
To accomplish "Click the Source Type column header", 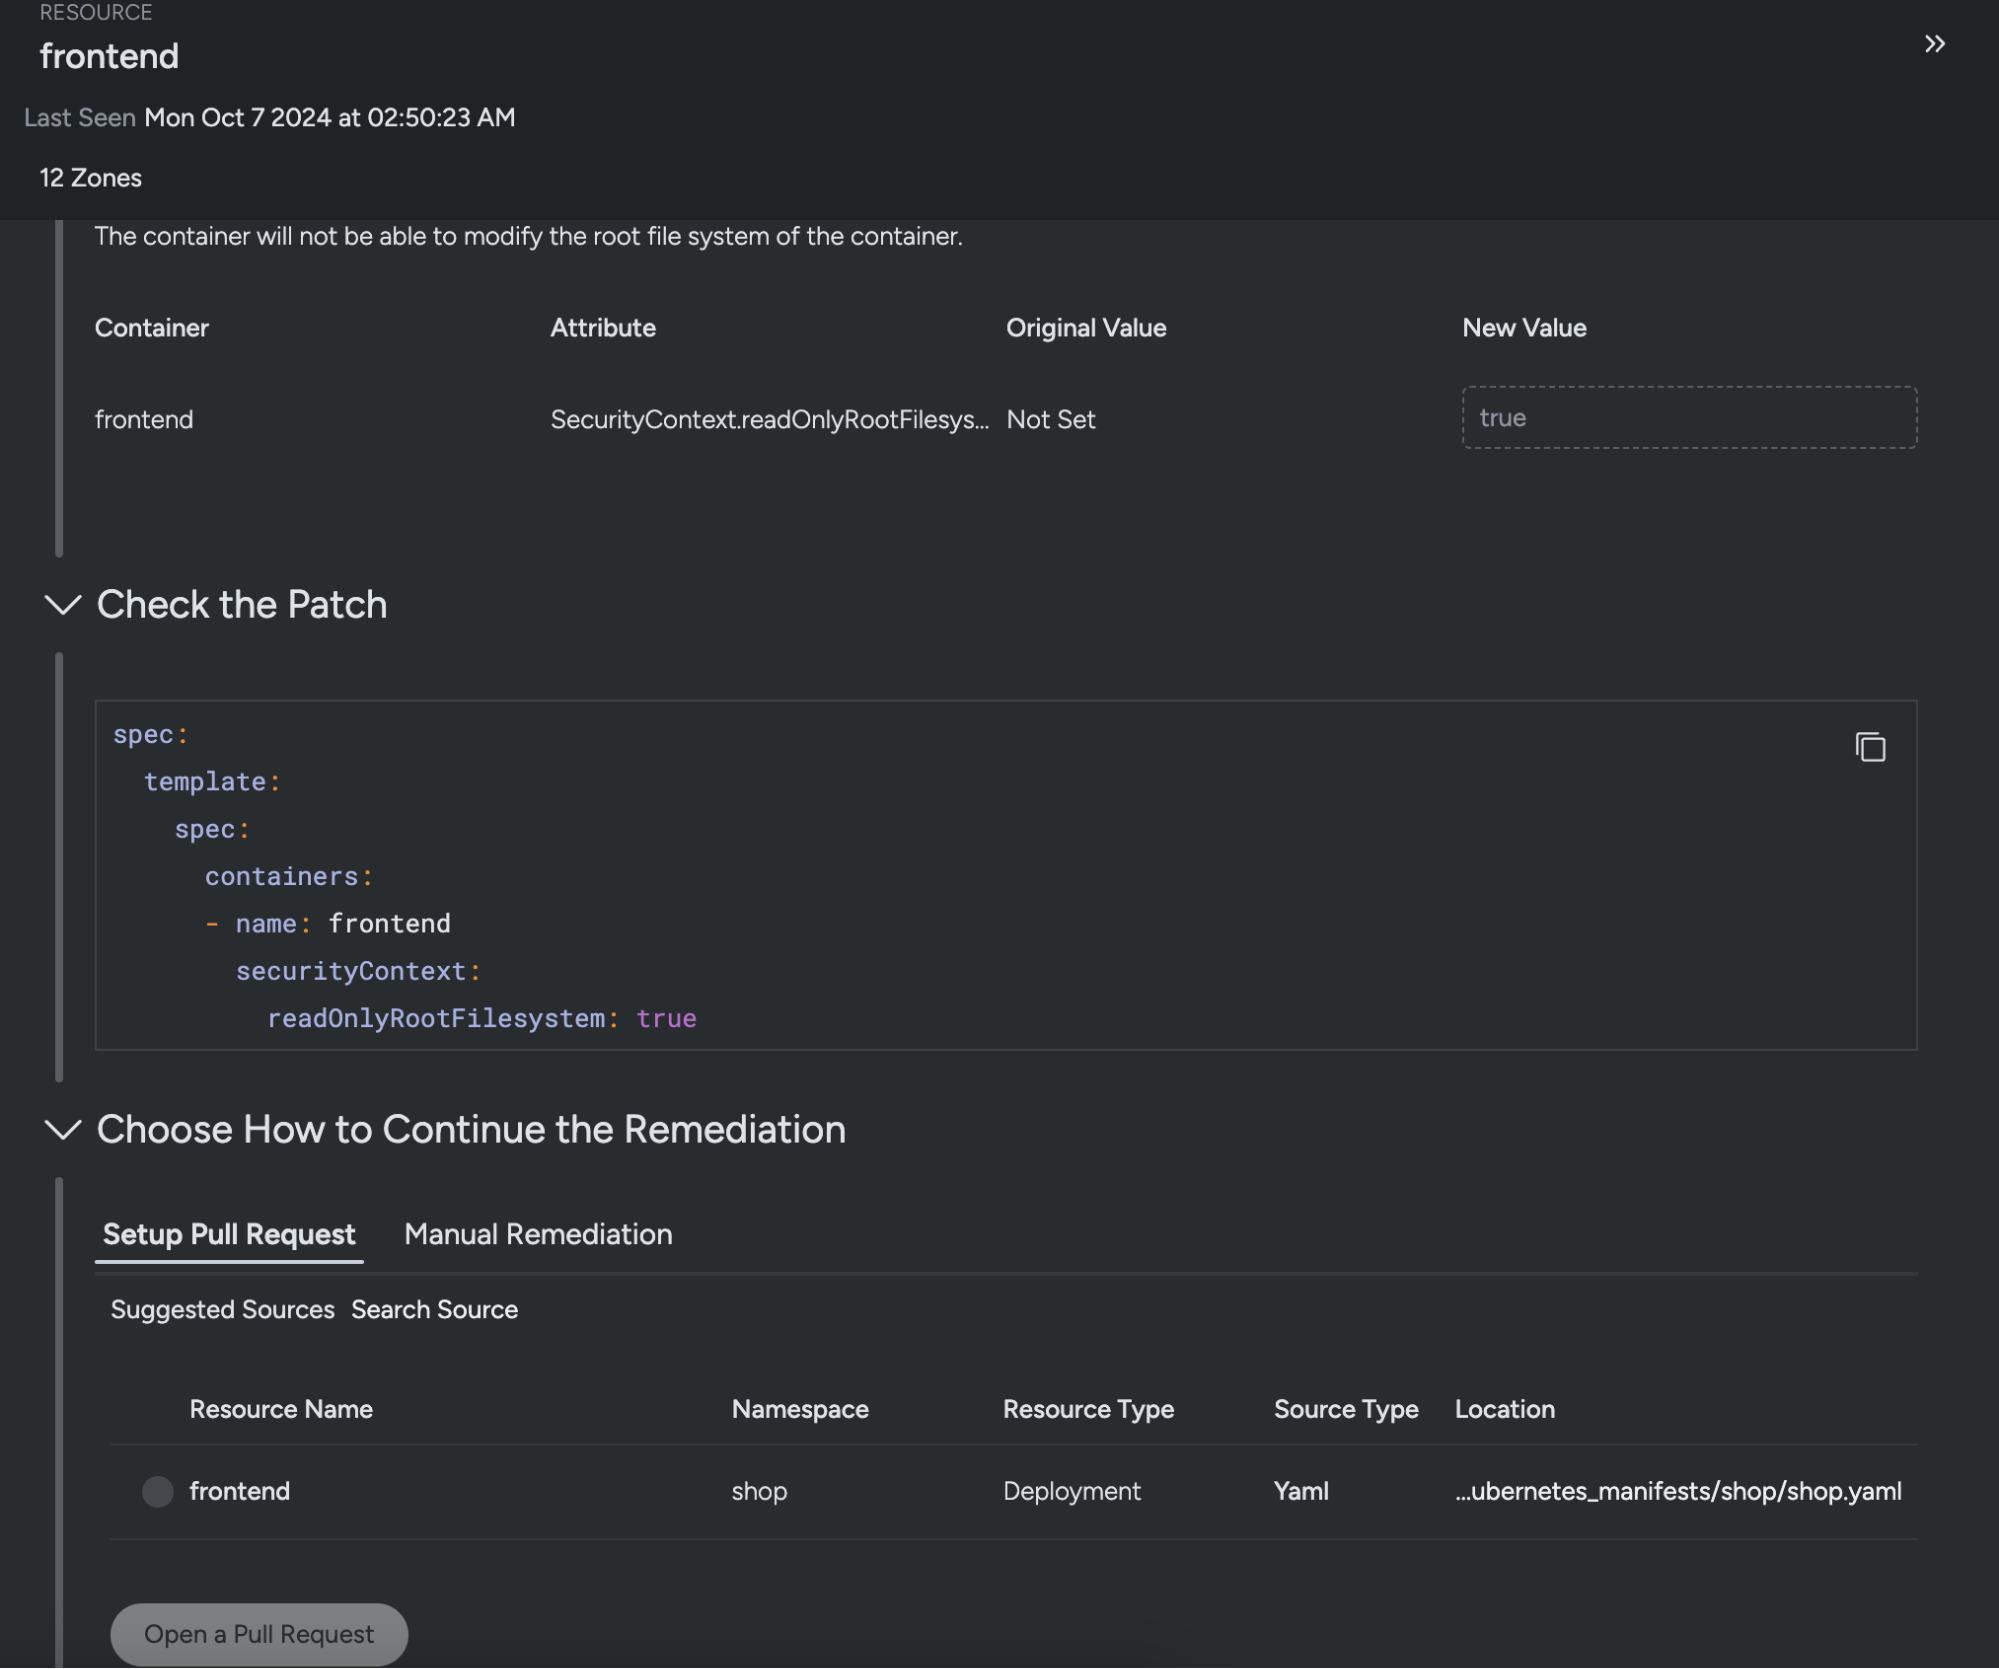I will click(1345, 1409).
